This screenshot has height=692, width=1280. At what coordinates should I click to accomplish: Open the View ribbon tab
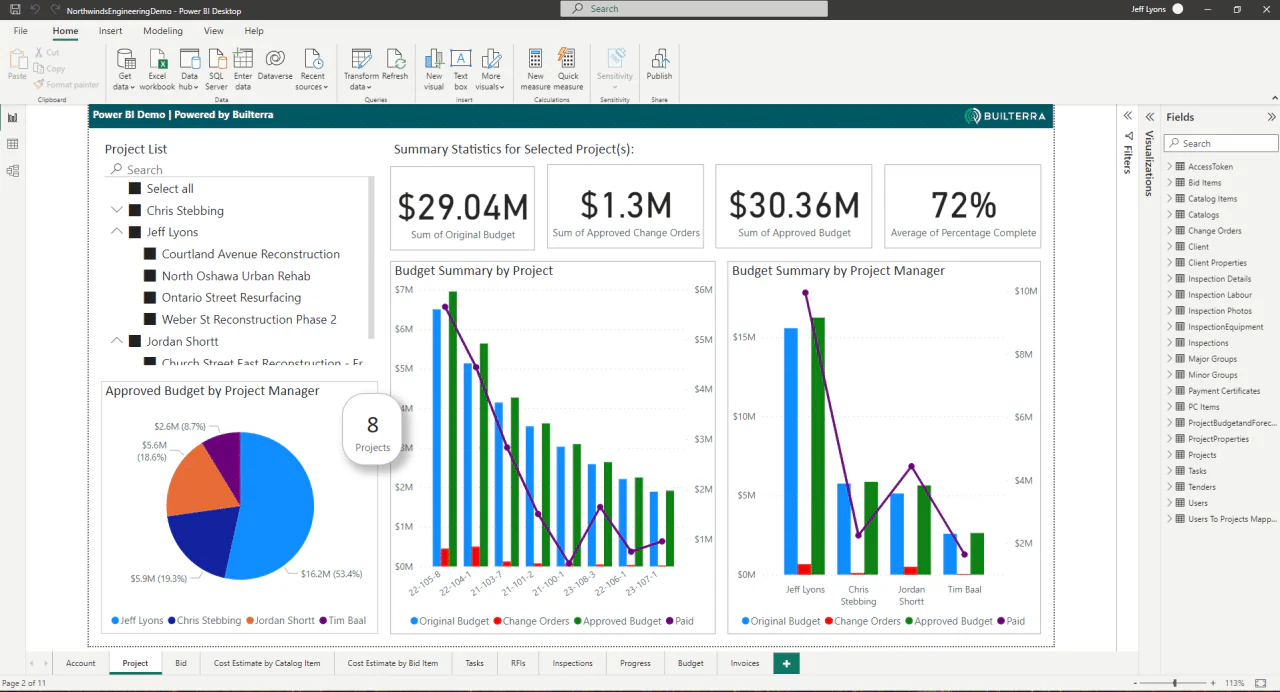tap(214, 31)
